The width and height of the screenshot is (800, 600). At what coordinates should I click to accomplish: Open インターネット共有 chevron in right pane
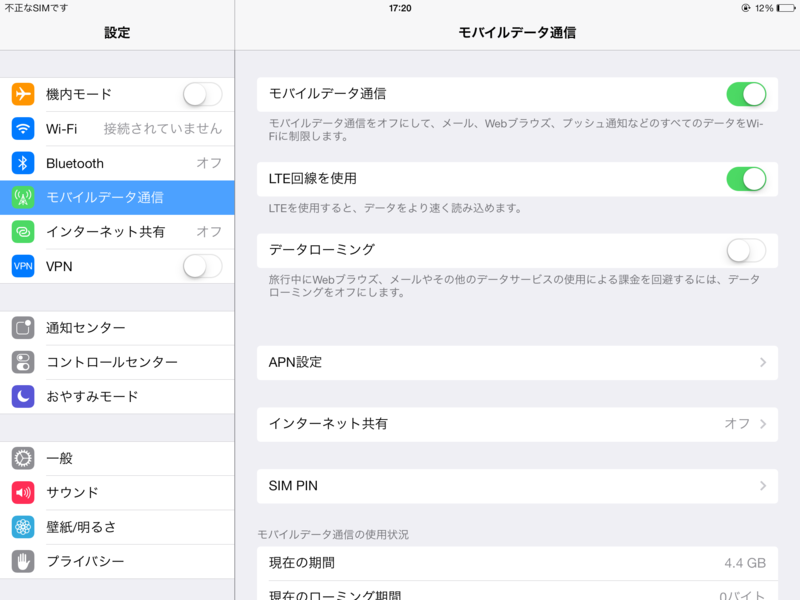point(763,424)
